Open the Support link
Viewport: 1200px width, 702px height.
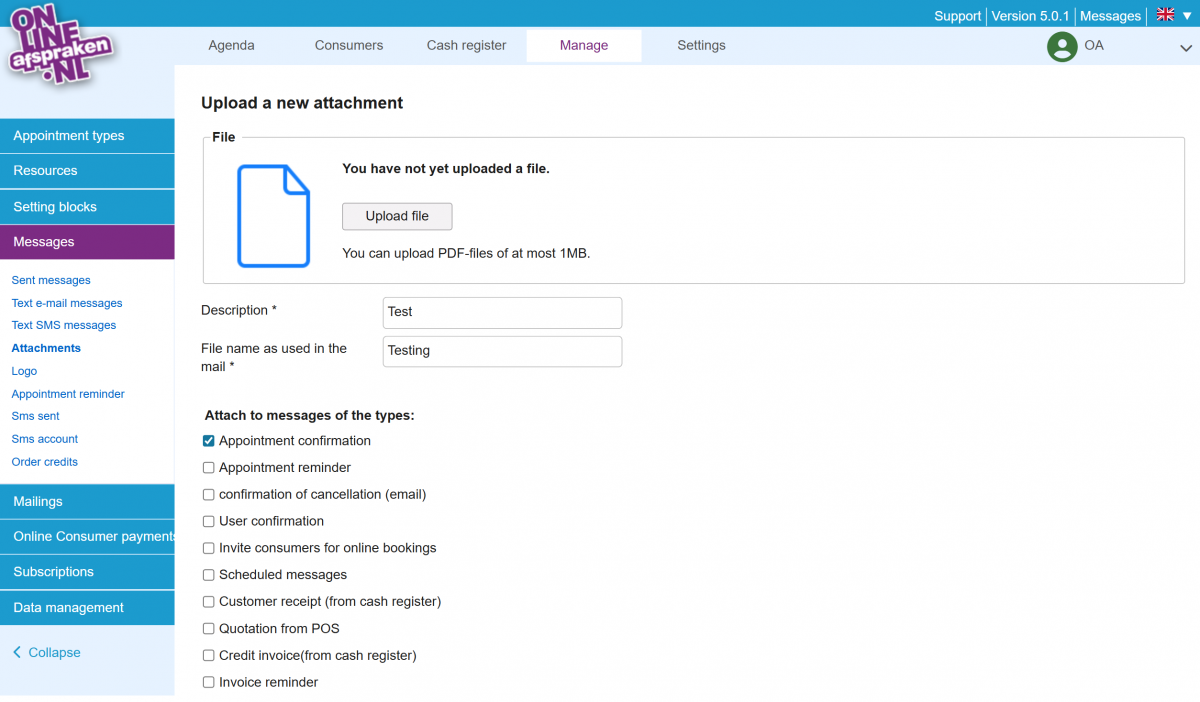click(957, 16)
